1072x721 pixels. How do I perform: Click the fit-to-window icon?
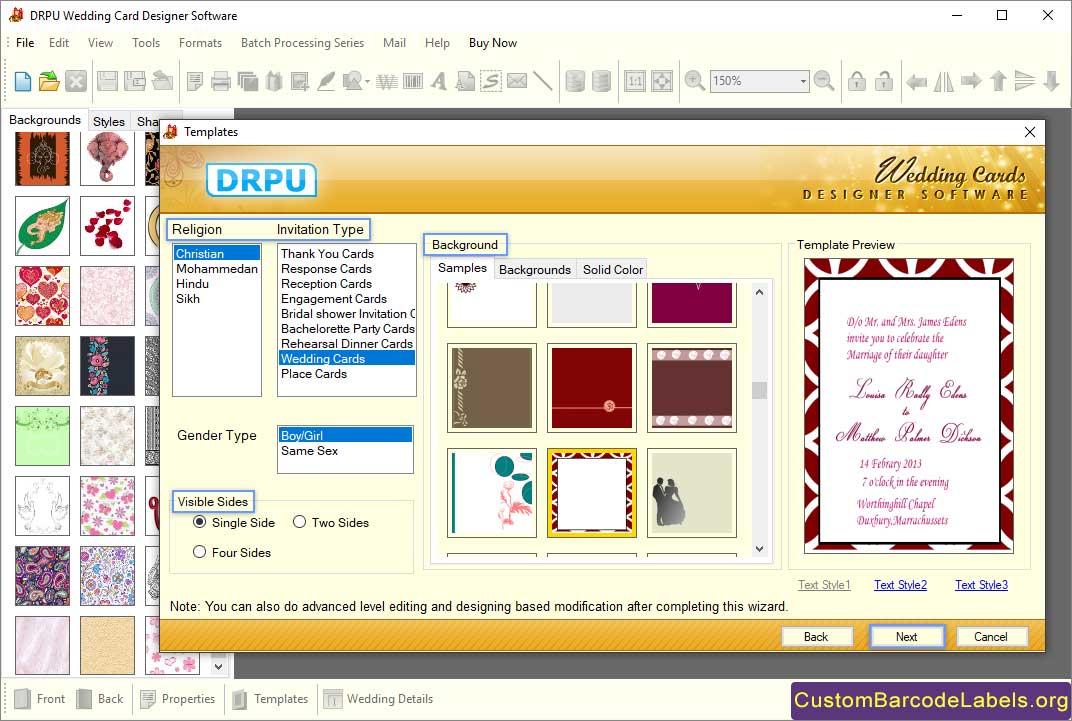click(662, 81)
